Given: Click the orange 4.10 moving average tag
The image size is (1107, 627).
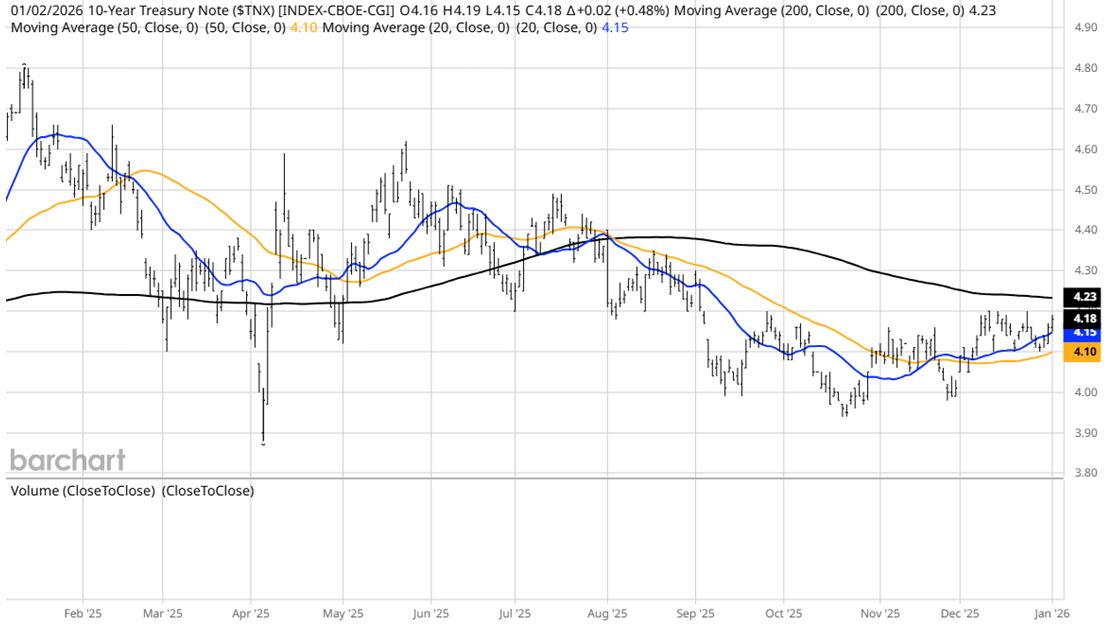Looking at the screenshot, I should (1083, 352).
